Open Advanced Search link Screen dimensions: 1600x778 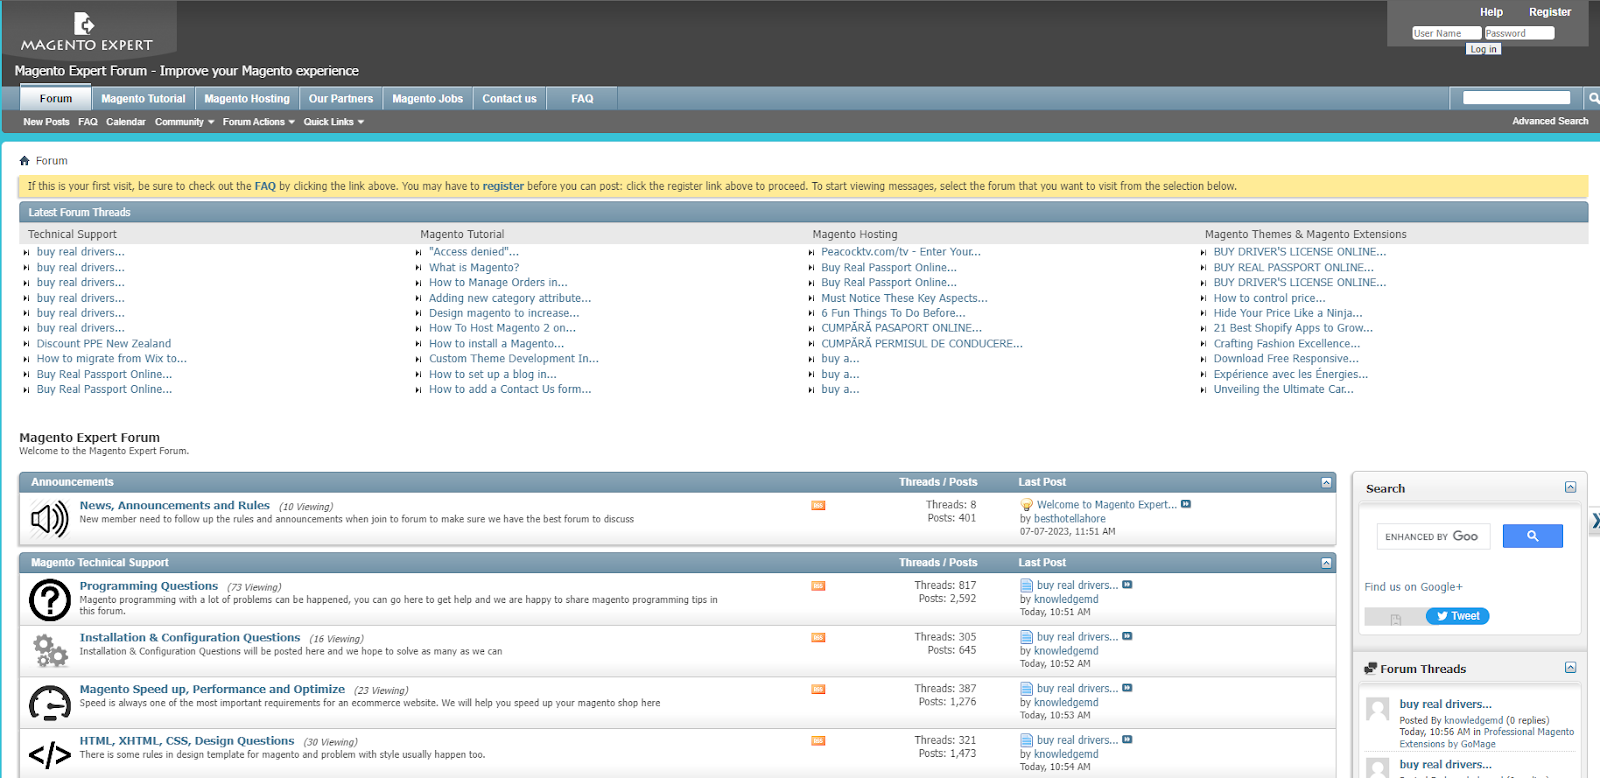pyautogui.click(x=1550, y=121)
